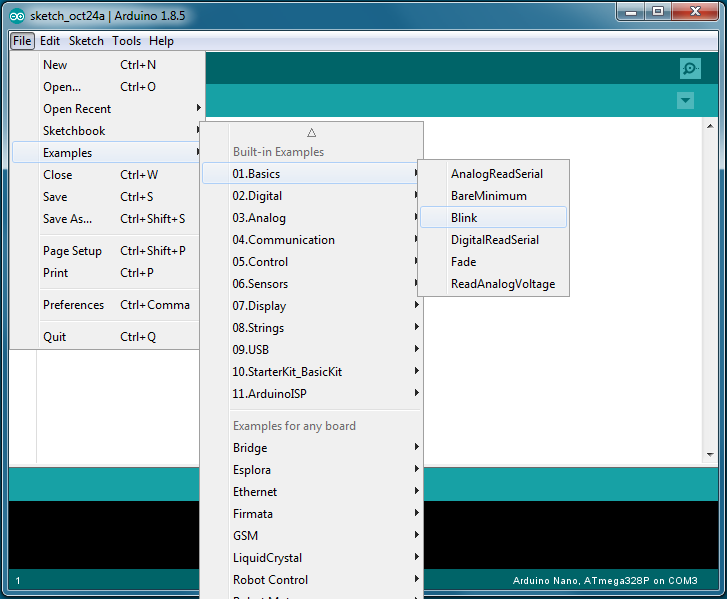The width and height of the screenshot is (727, 599).
Task: Maximize the Arduino window
Action: tap(657, 12)
